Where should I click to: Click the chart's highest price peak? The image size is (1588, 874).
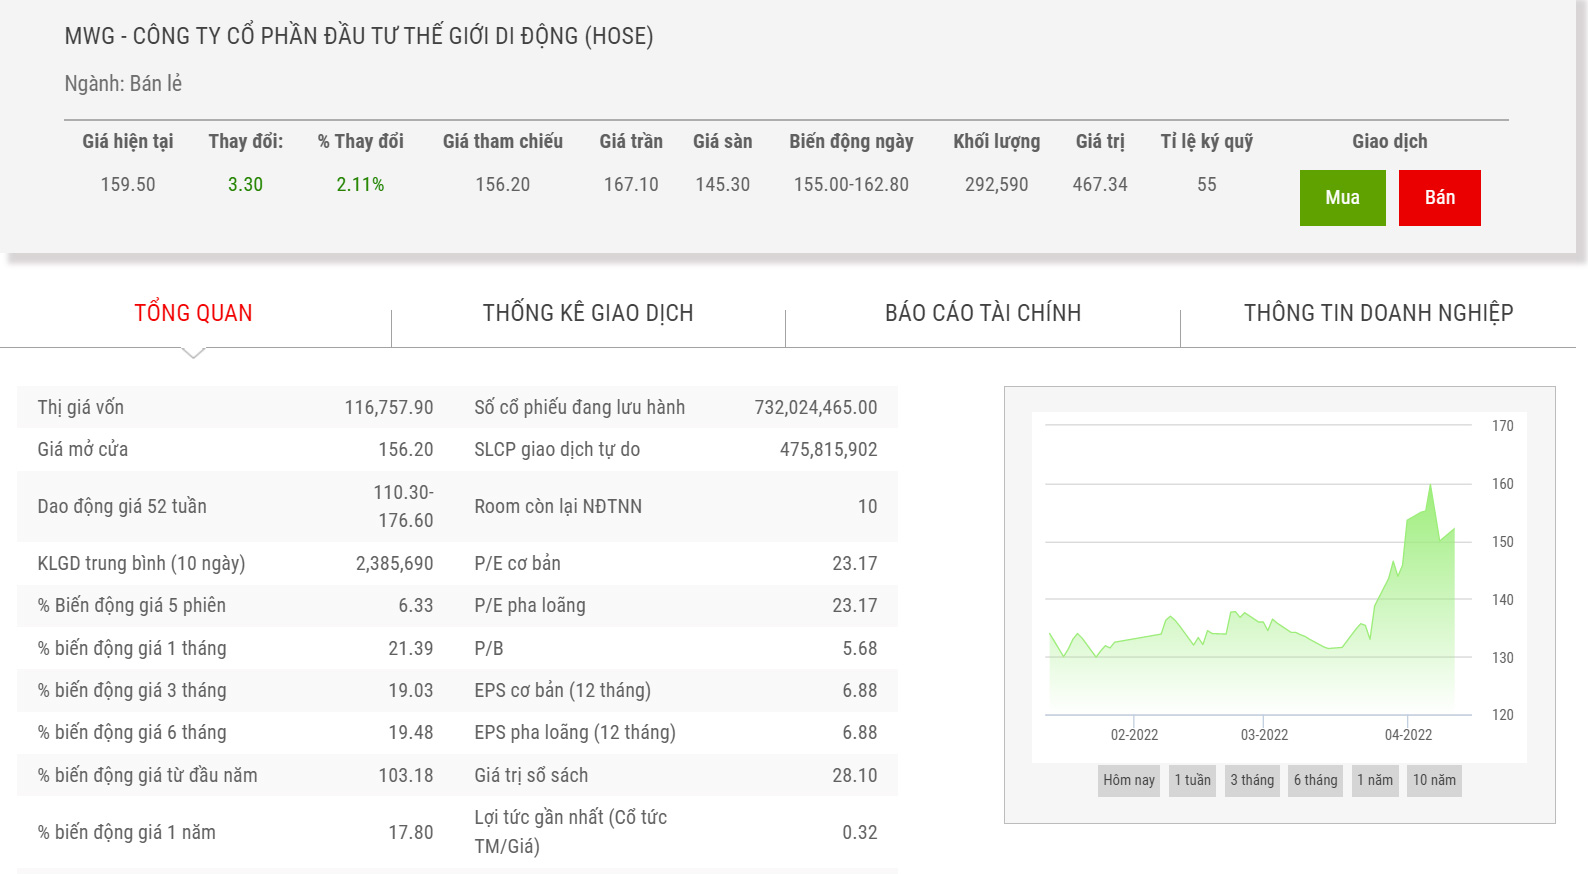coord(1431,486)
